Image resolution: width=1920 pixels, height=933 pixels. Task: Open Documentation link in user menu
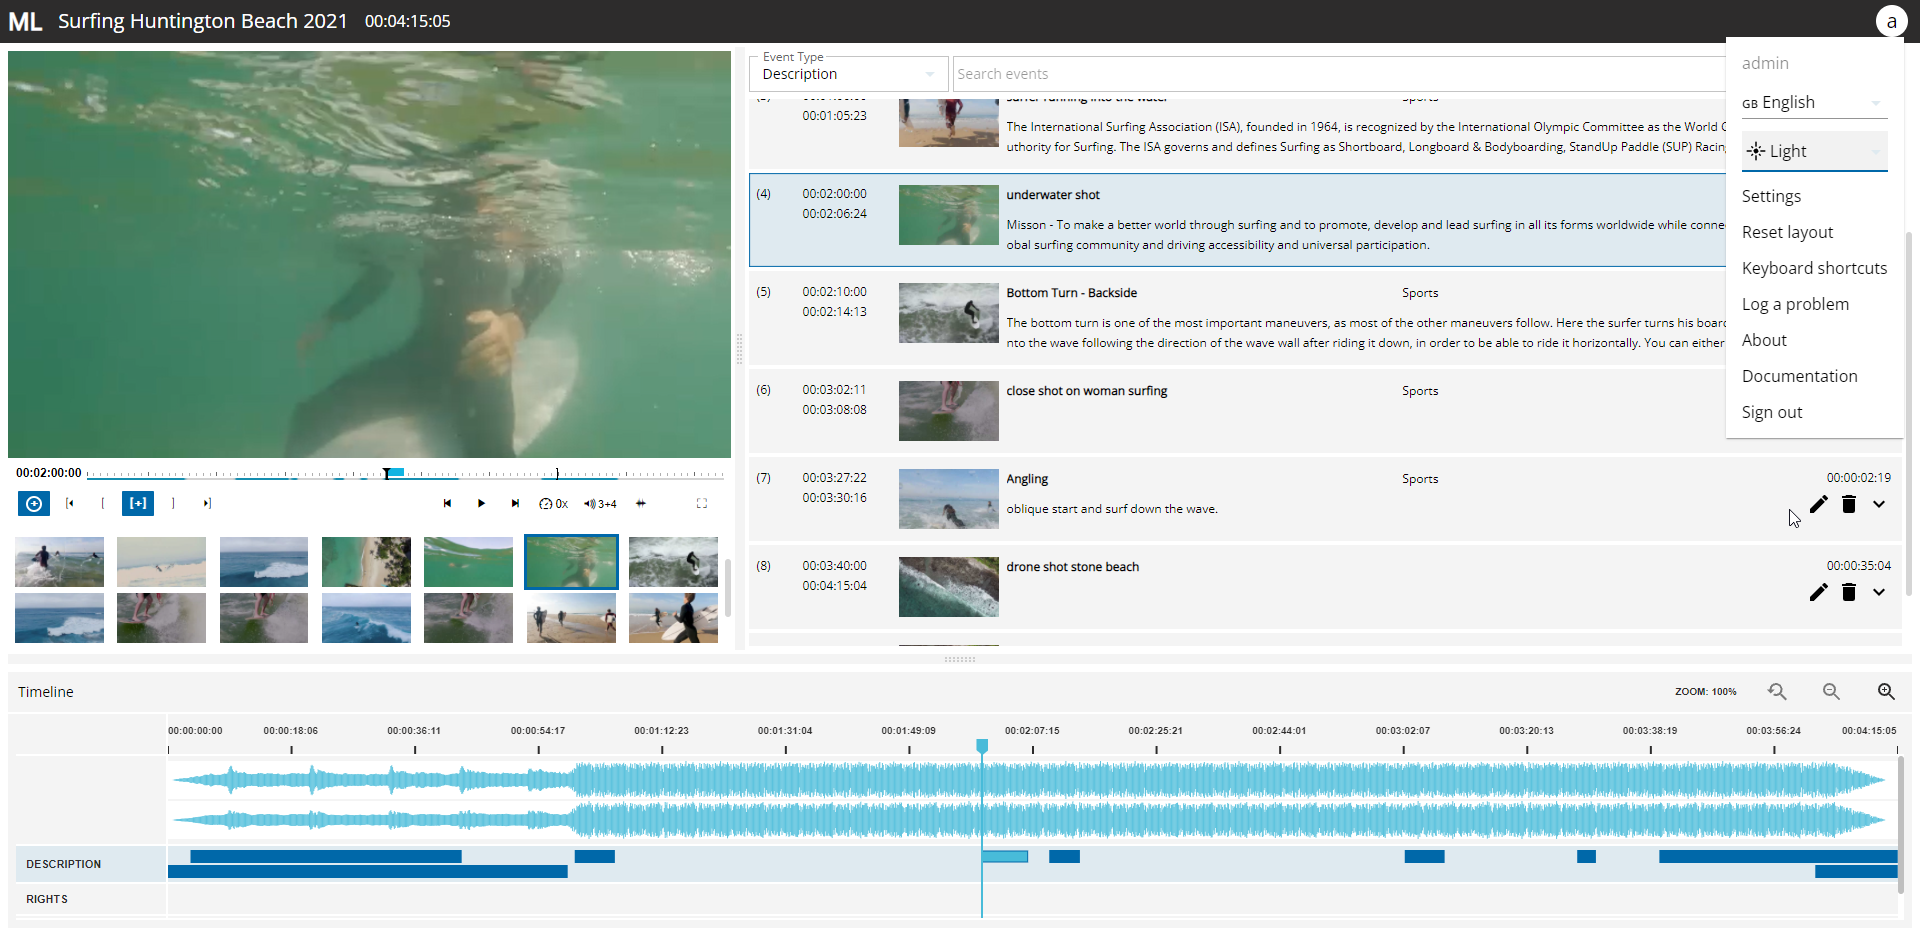[x=1799, y=376]
